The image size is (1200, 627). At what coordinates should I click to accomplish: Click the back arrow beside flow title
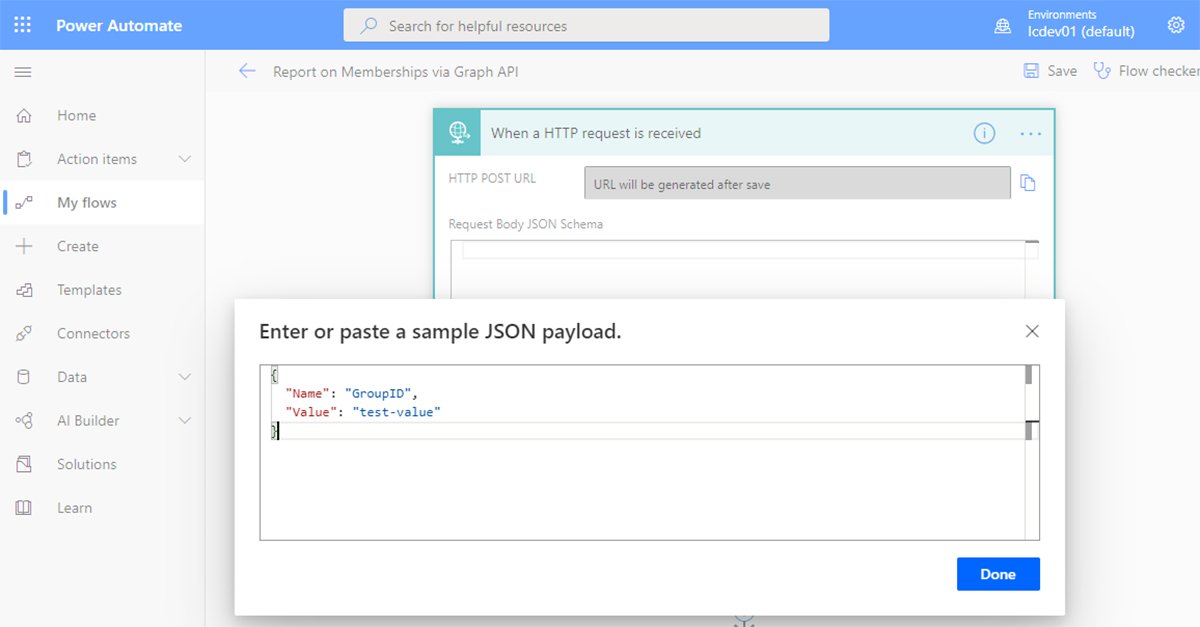click(247, 71)
